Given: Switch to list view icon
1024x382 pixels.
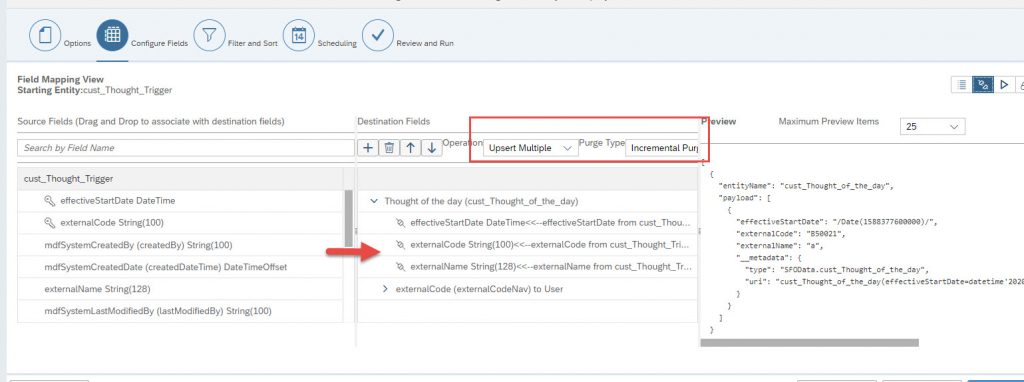Looking at the screenshot, I should 961,85.
